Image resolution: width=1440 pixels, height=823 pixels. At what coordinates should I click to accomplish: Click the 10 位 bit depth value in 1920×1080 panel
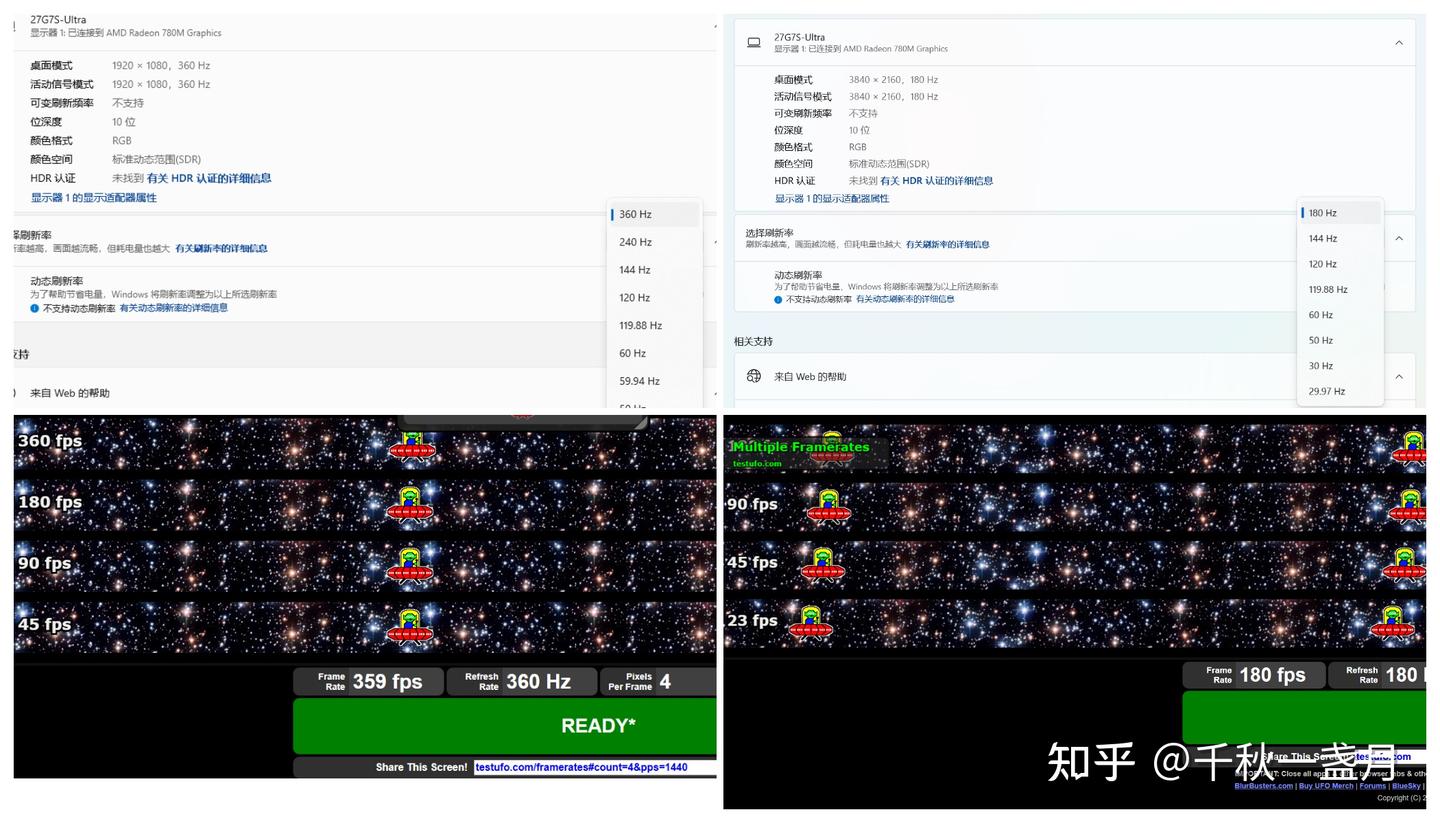click(124, 122)
